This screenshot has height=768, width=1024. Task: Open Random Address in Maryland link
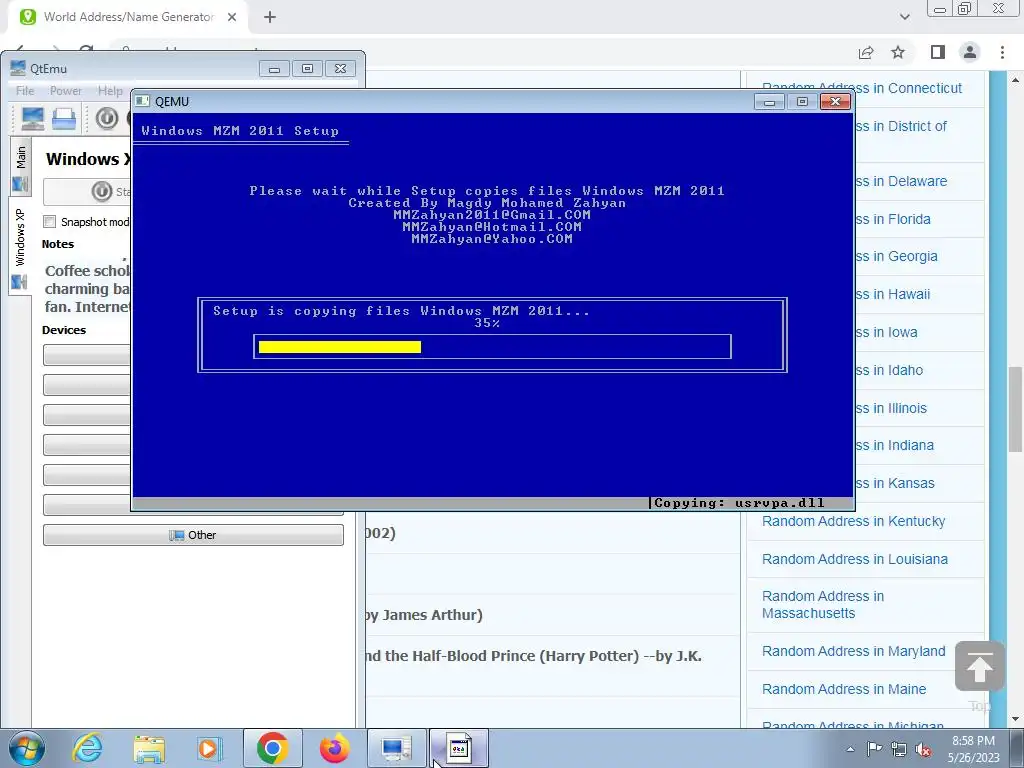coord(854,651)
